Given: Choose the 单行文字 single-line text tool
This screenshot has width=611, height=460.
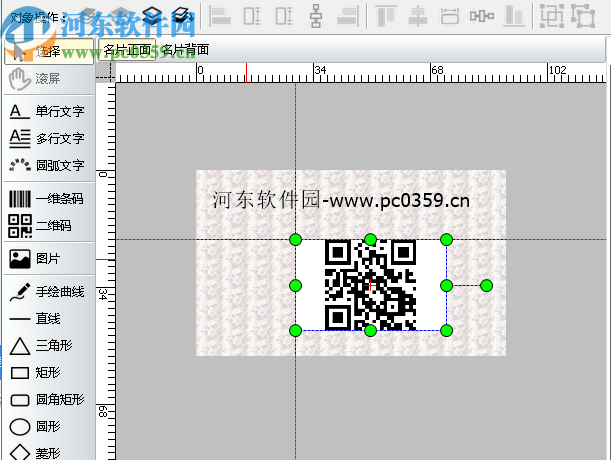Looking at the screenshot, I should coord(49,111).
